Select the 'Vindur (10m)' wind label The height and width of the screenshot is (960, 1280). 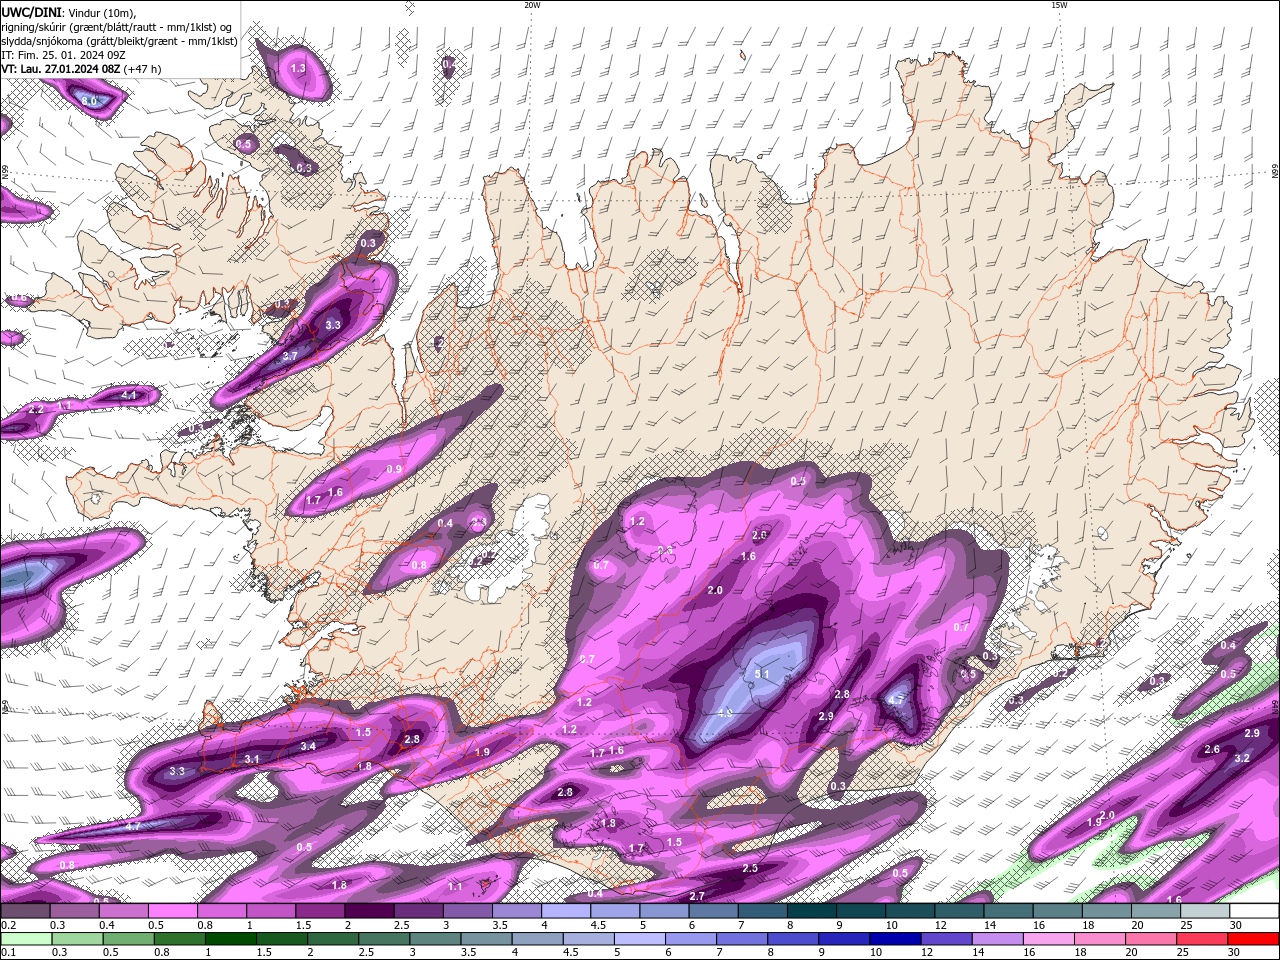click(103, 11)
